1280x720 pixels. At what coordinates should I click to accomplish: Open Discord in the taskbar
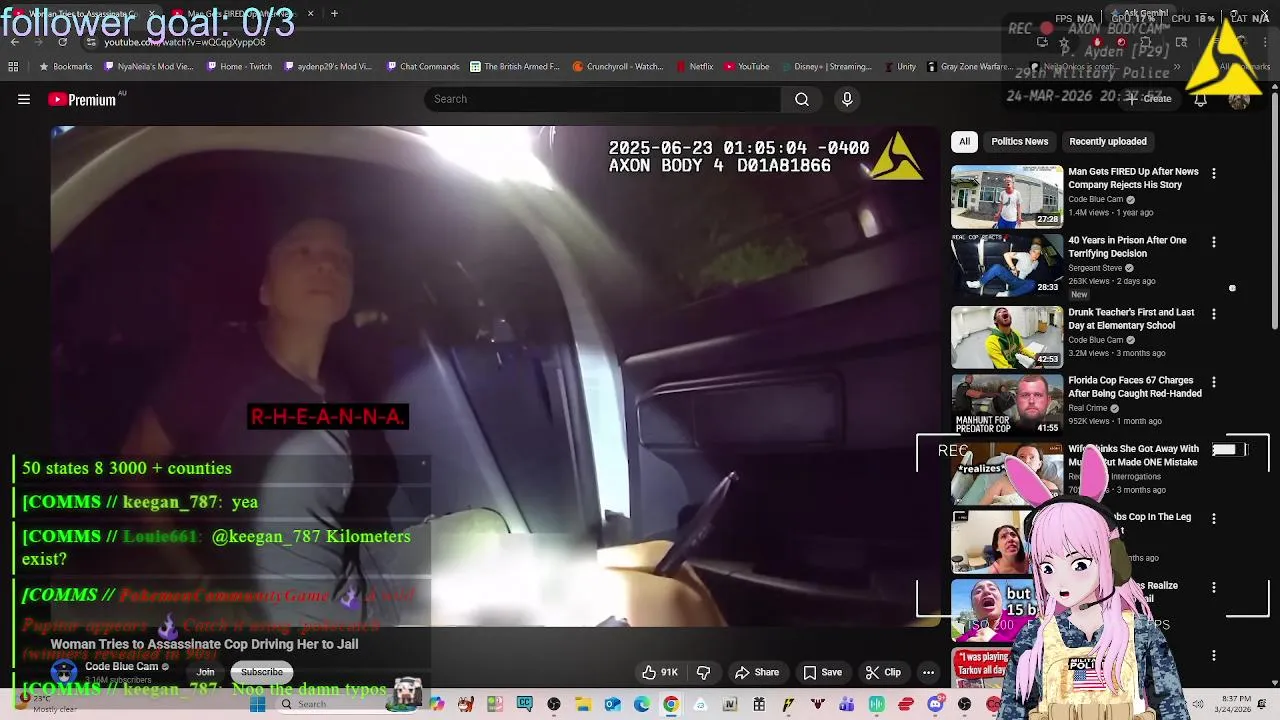pos(935,704)
